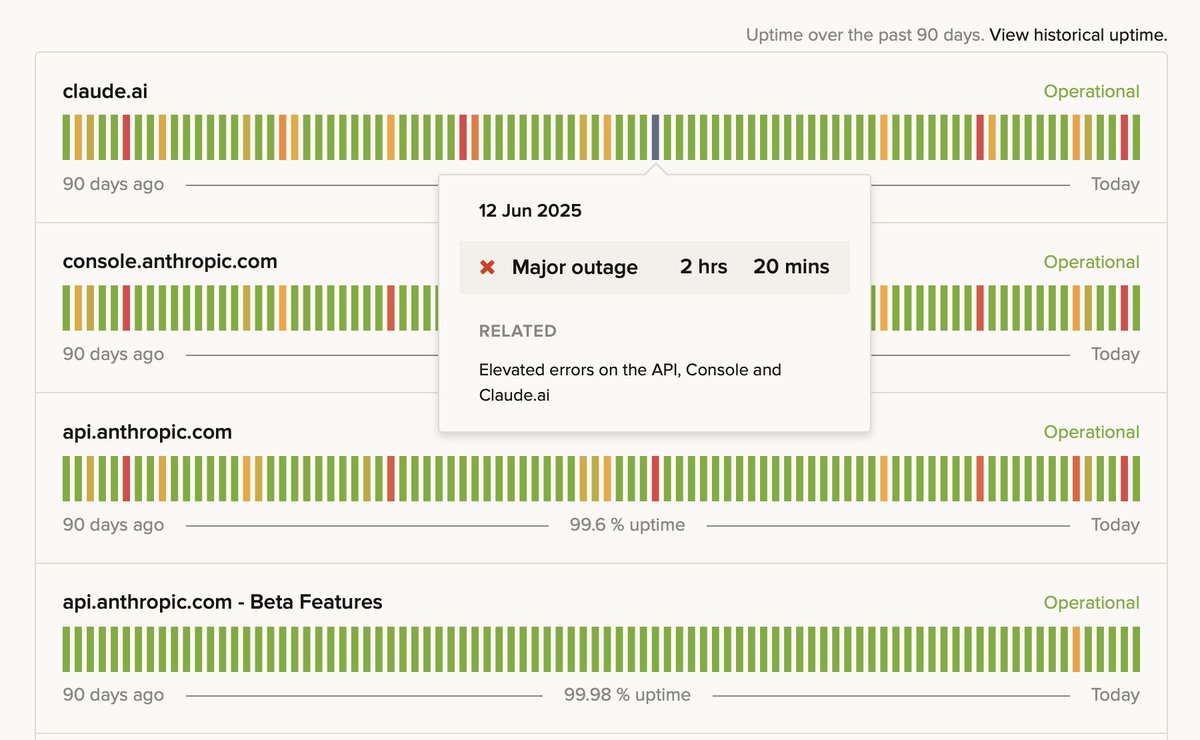Click 'Today' label under Beta Features timeline
The height and width of the screenshot is (740, 1200).
pos(1115,695)
